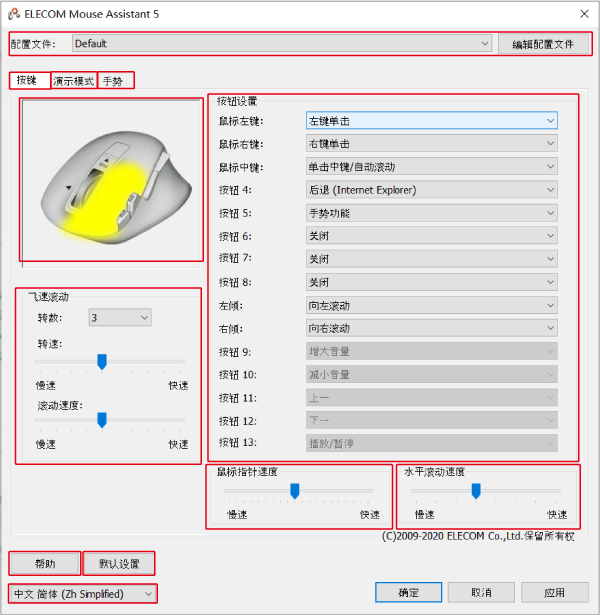The height and width of the screenshot is (615, 600).
Task: Click the 应用 button
Action: tap(555, 592)
